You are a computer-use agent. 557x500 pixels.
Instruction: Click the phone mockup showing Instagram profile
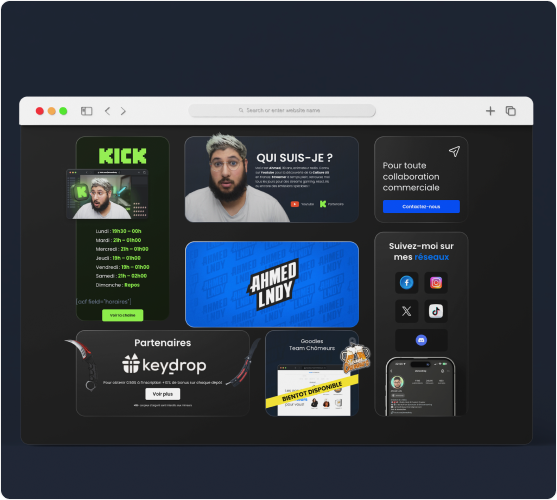[x=421, y=386]
